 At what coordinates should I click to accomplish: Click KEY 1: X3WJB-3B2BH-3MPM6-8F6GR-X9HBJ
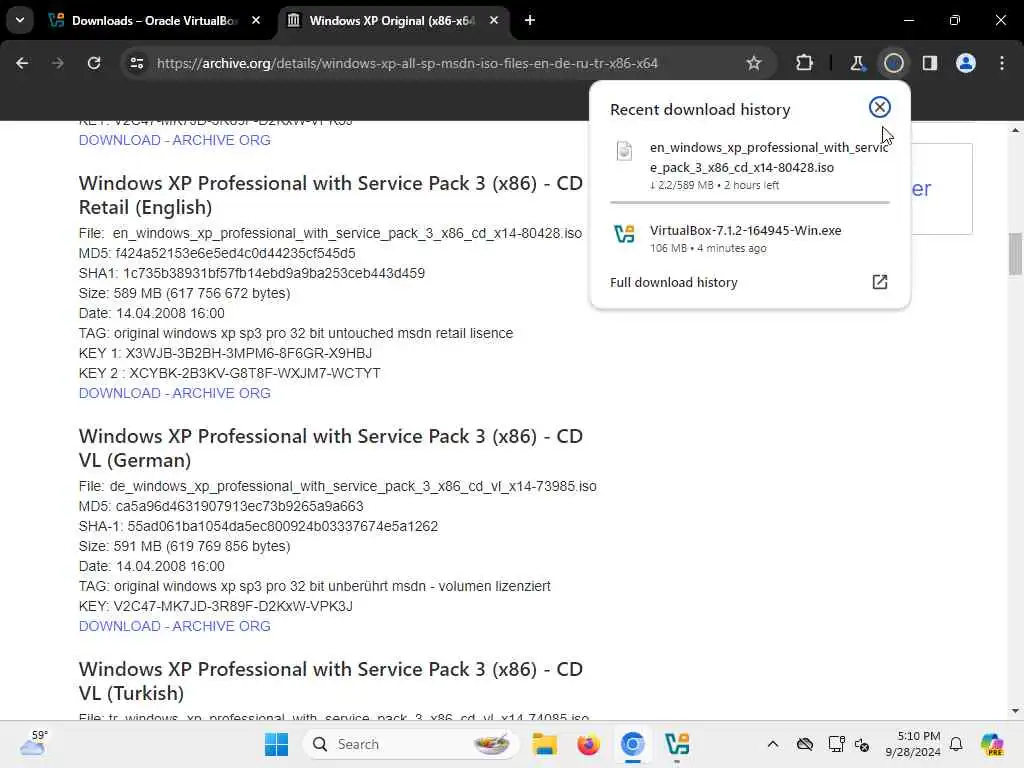[225, 353]
